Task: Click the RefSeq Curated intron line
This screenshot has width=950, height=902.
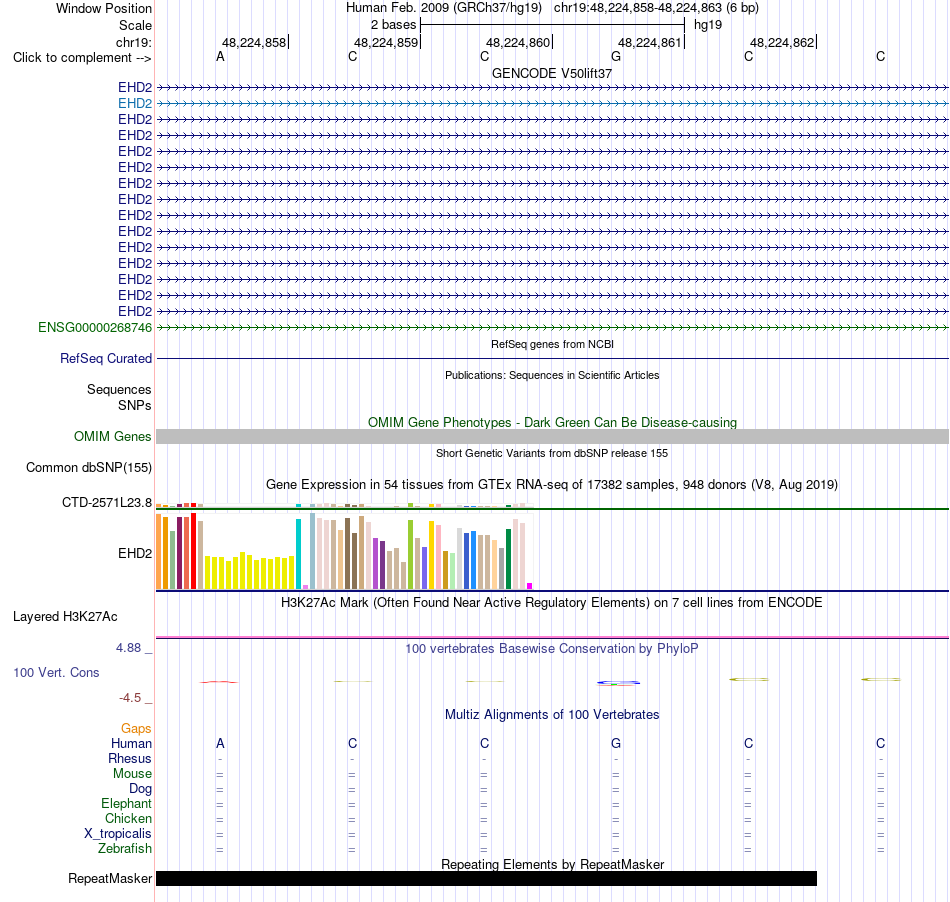Action: point(552,359)
